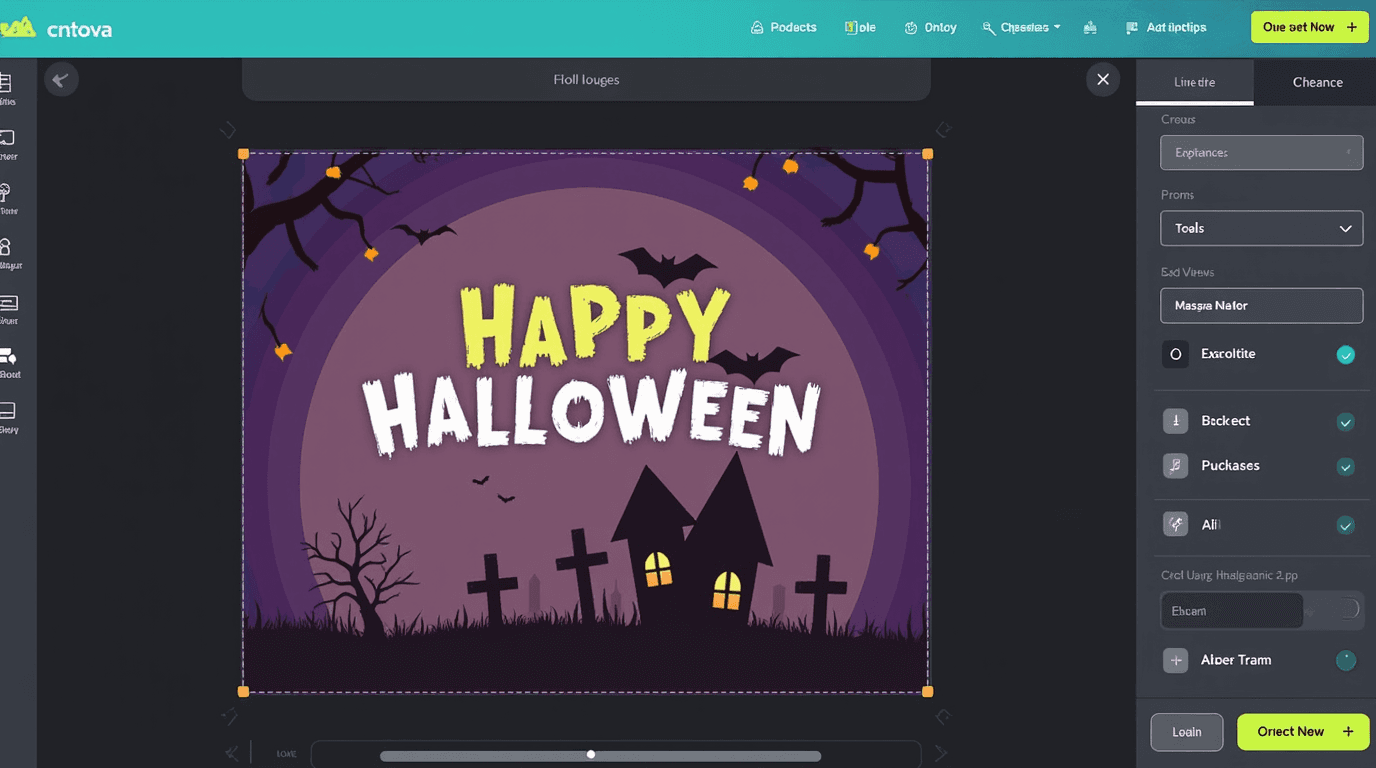Click the Podects icon in header

point(757,28)
